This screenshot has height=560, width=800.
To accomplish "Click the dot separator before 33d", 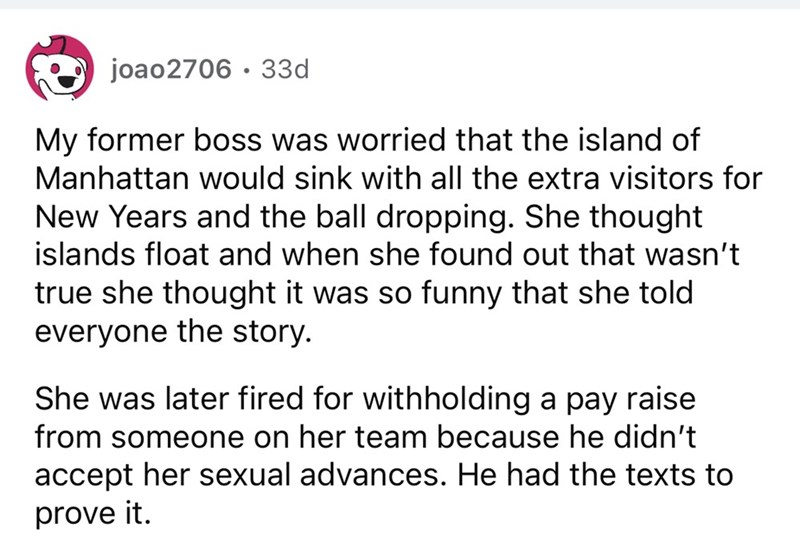I will coord(246,70).
